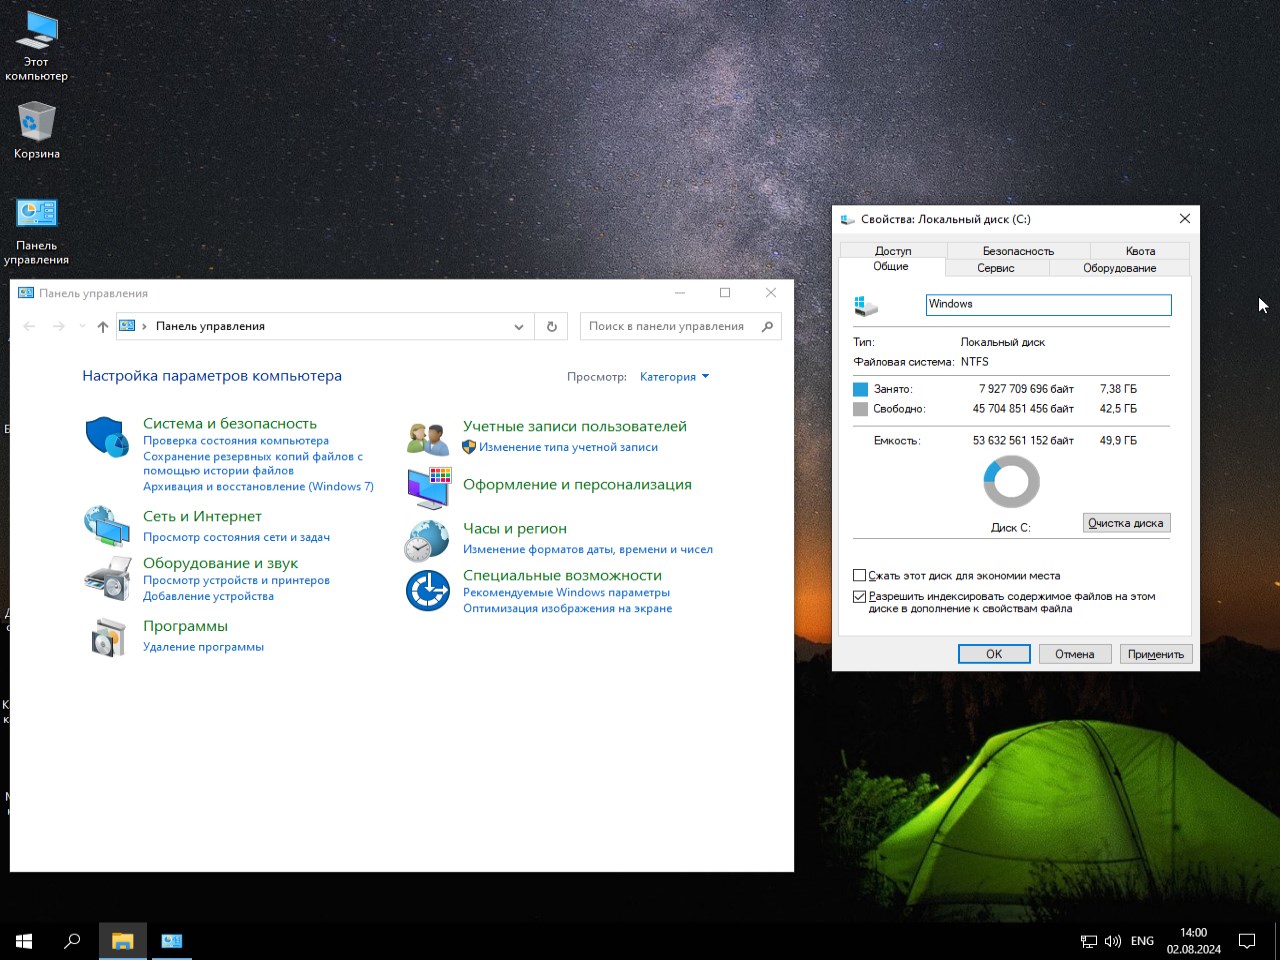Uncheck the file indexing checkbox
The height and width of the screenshot is (960, 1280).
point(859,596)
